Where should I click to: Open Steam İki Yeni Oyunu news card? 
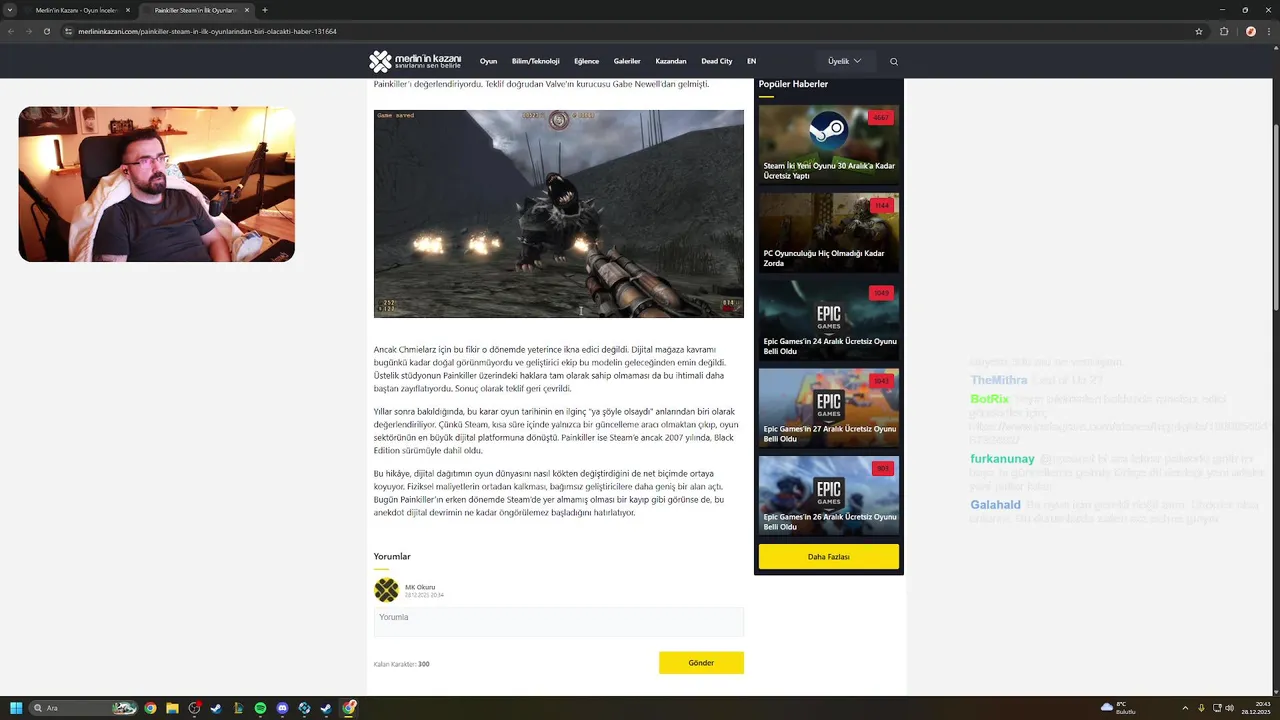pyautogui.click(x=829, y=145)
